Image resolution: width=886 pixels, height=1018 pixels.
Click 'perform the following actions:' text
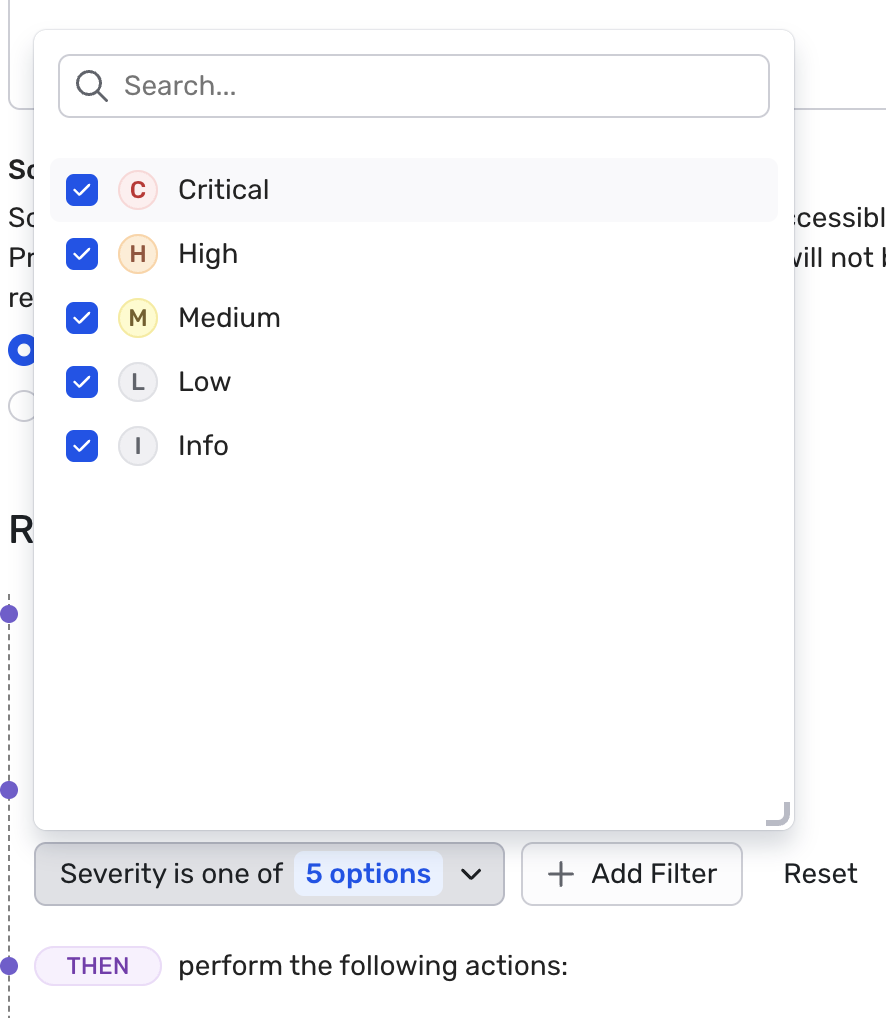click(373, 966)
